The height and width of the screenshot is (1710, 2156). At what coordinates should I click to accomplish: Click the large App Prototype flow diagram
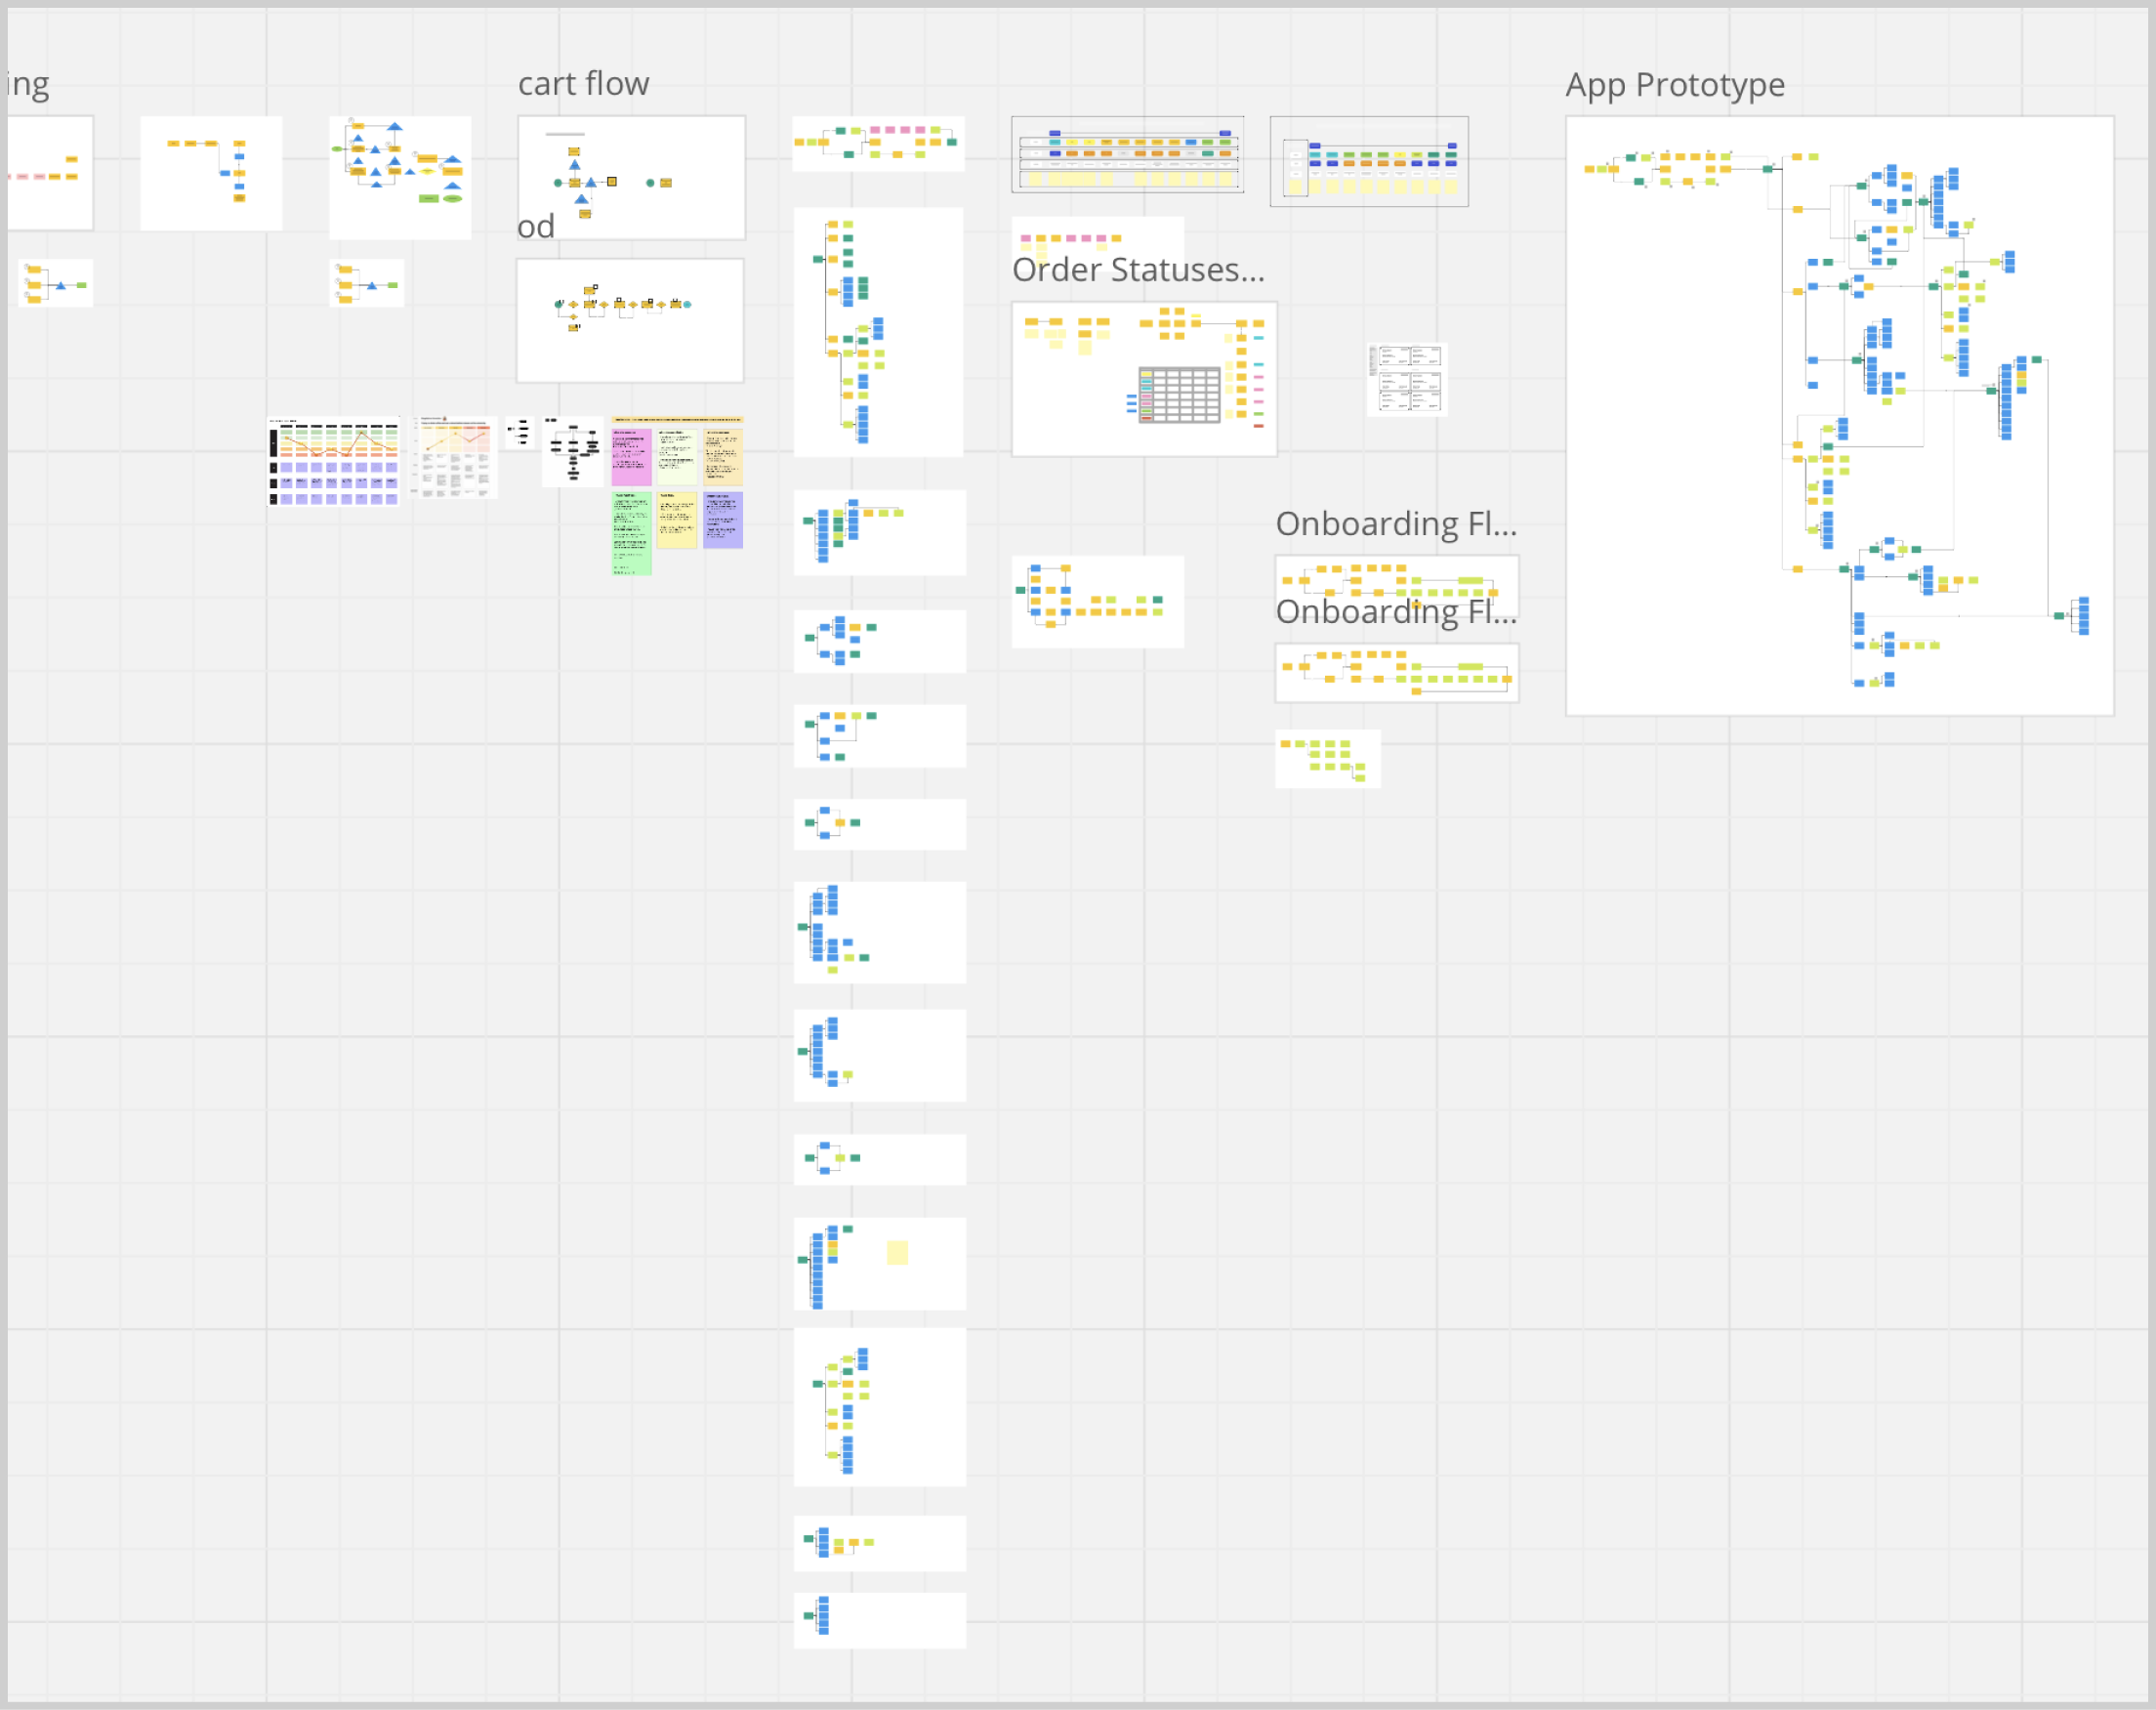[1838, 415]
